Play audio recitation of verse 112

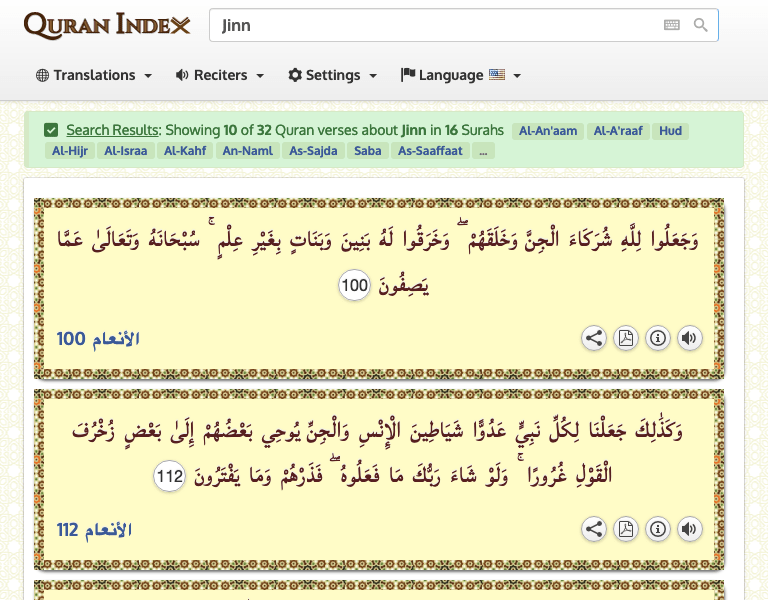tap(689, 529)
